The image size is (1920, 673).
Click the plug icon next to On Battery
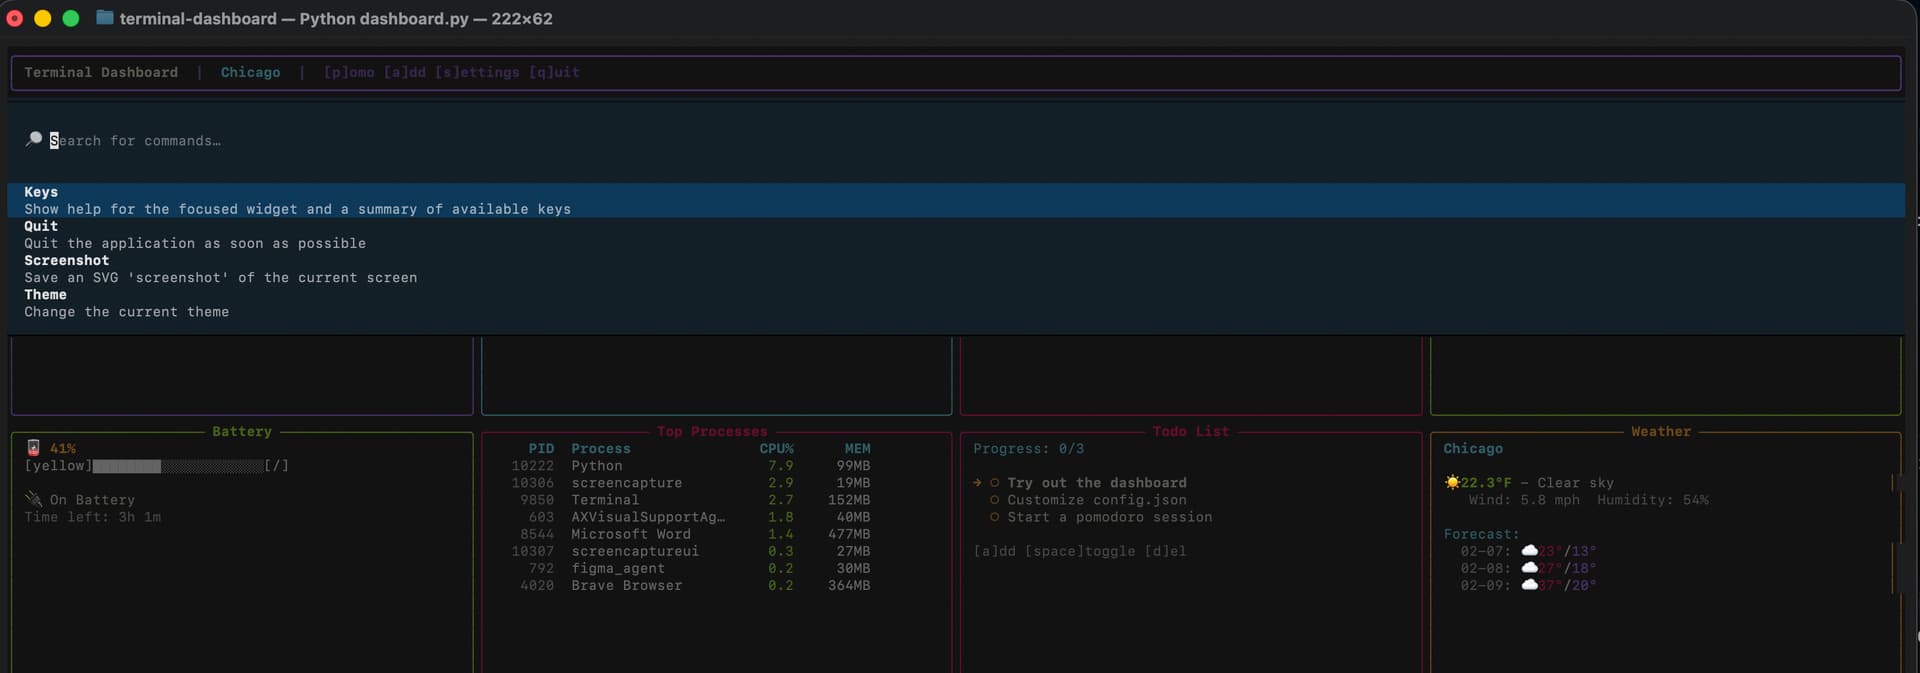coord(34,499)
